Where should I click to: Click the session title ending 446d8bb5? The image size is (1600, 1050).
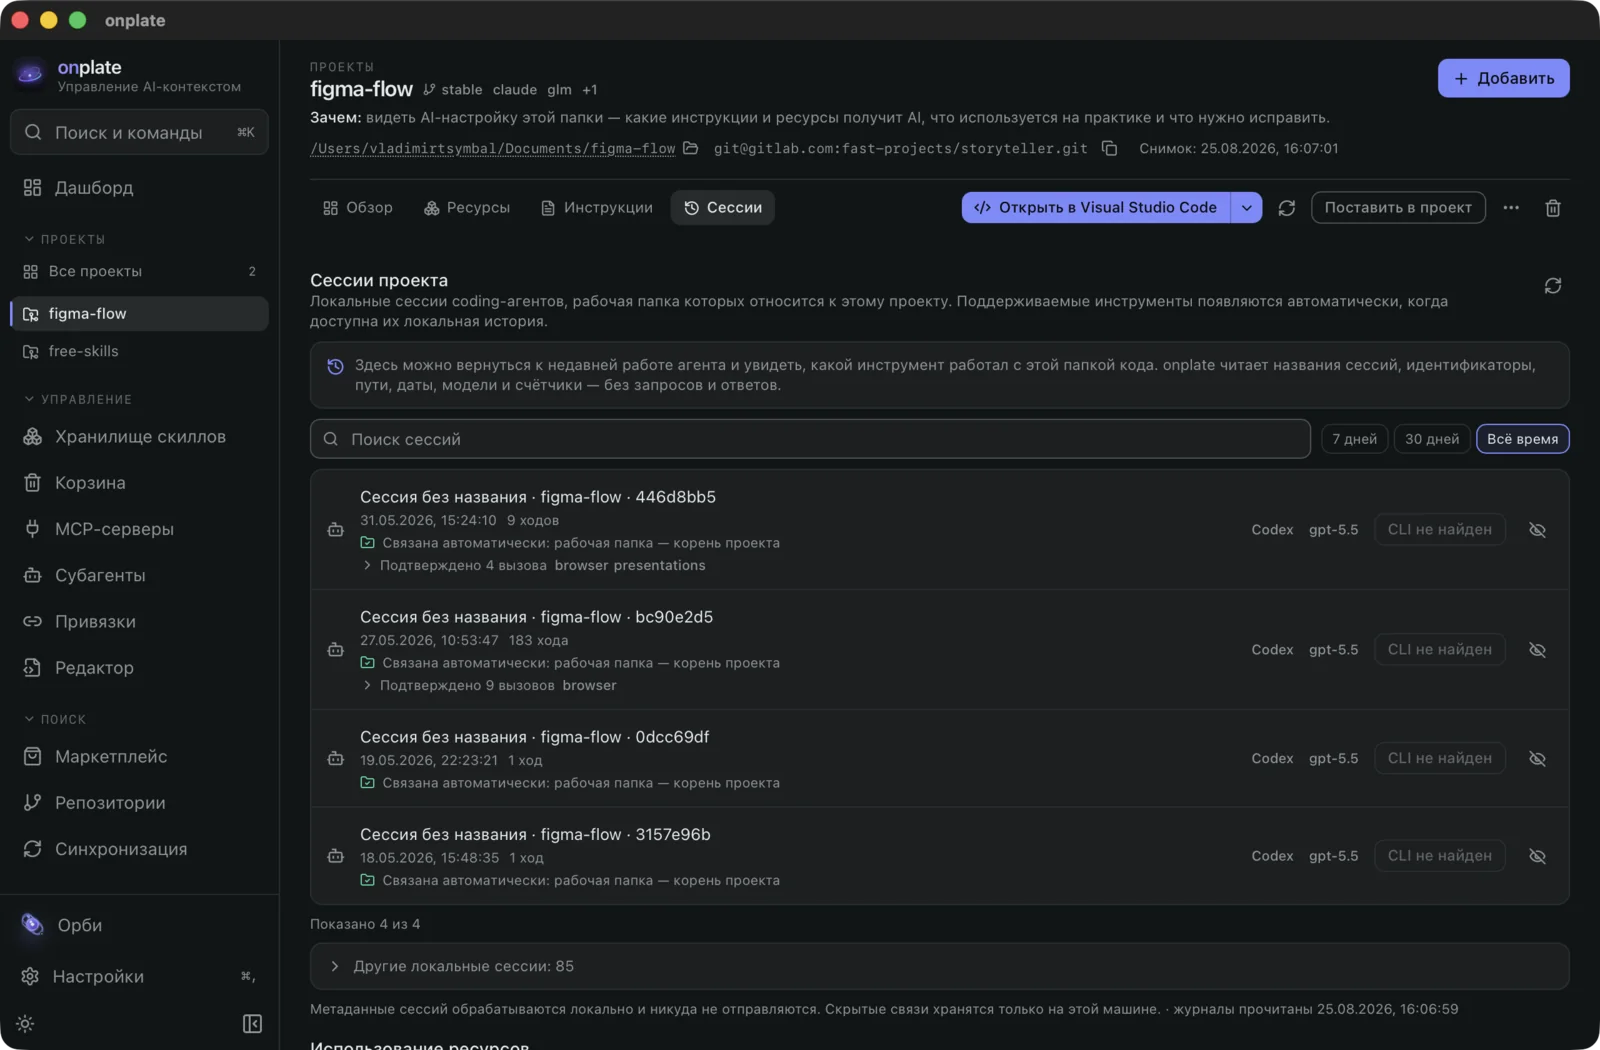[x=538, y=497]
